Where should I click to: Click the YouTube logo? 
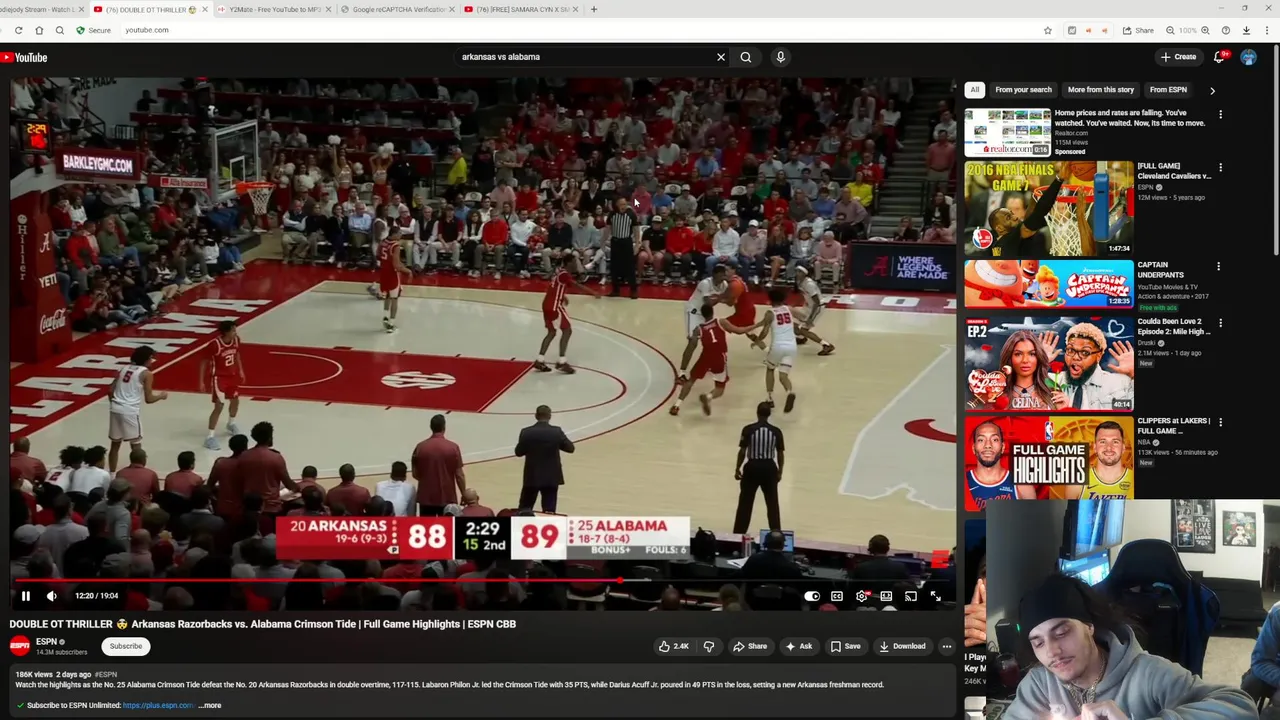24,57
